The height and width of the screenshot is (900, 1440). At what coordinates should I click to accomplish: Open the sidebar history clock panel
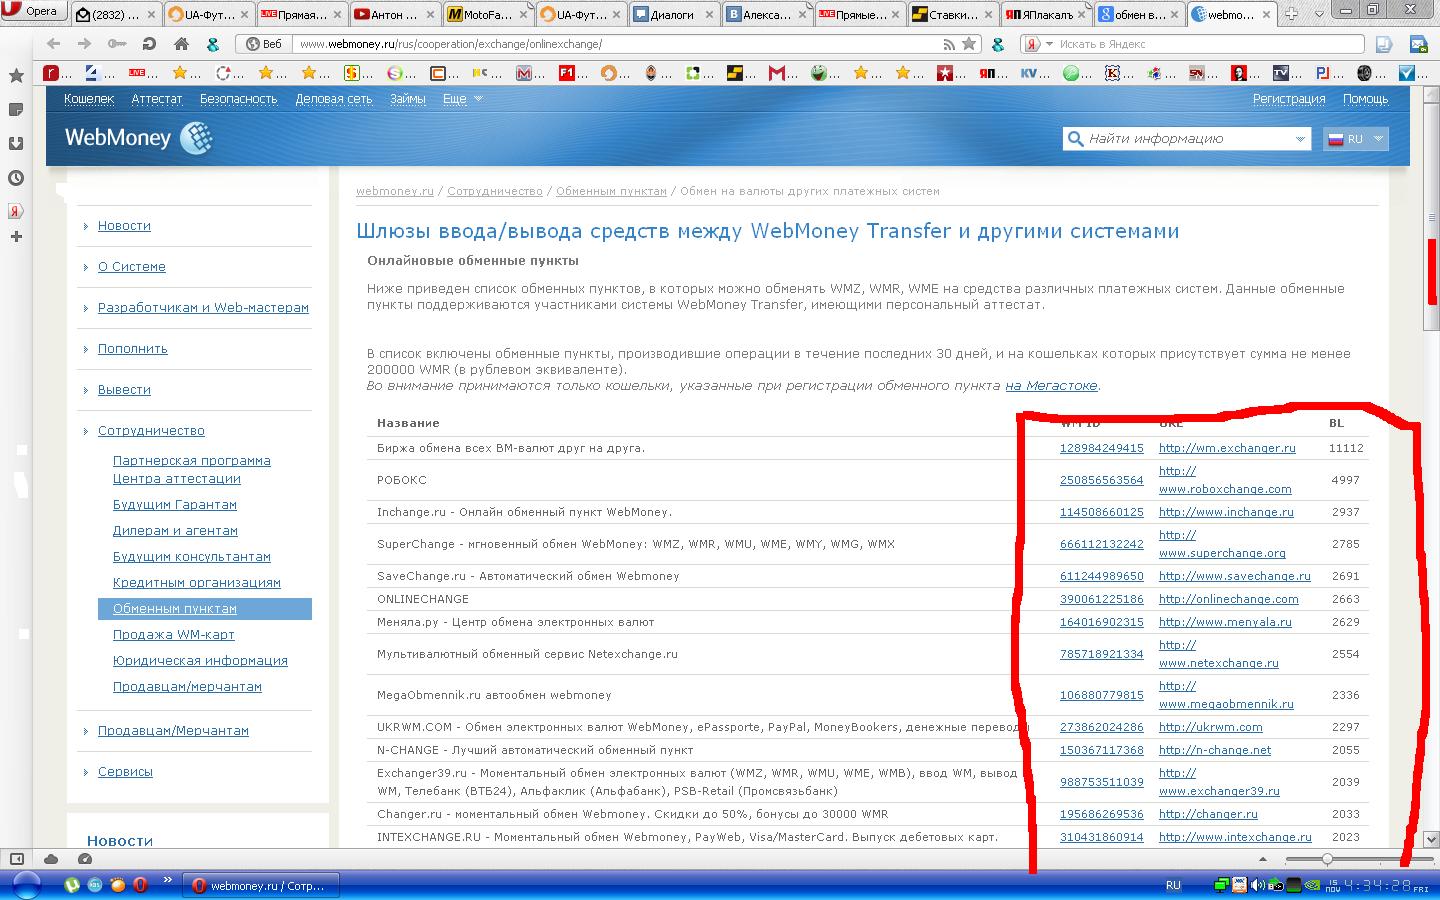[x=16, y=178]
